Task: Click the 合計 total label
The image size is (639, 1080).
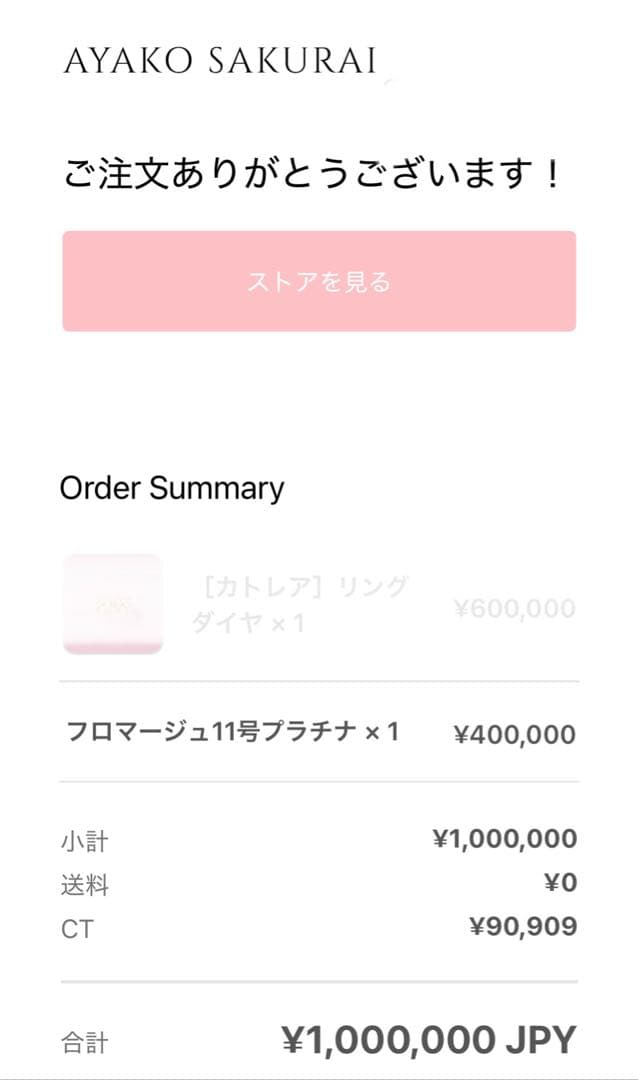Action: click(x=84, y=1044)
